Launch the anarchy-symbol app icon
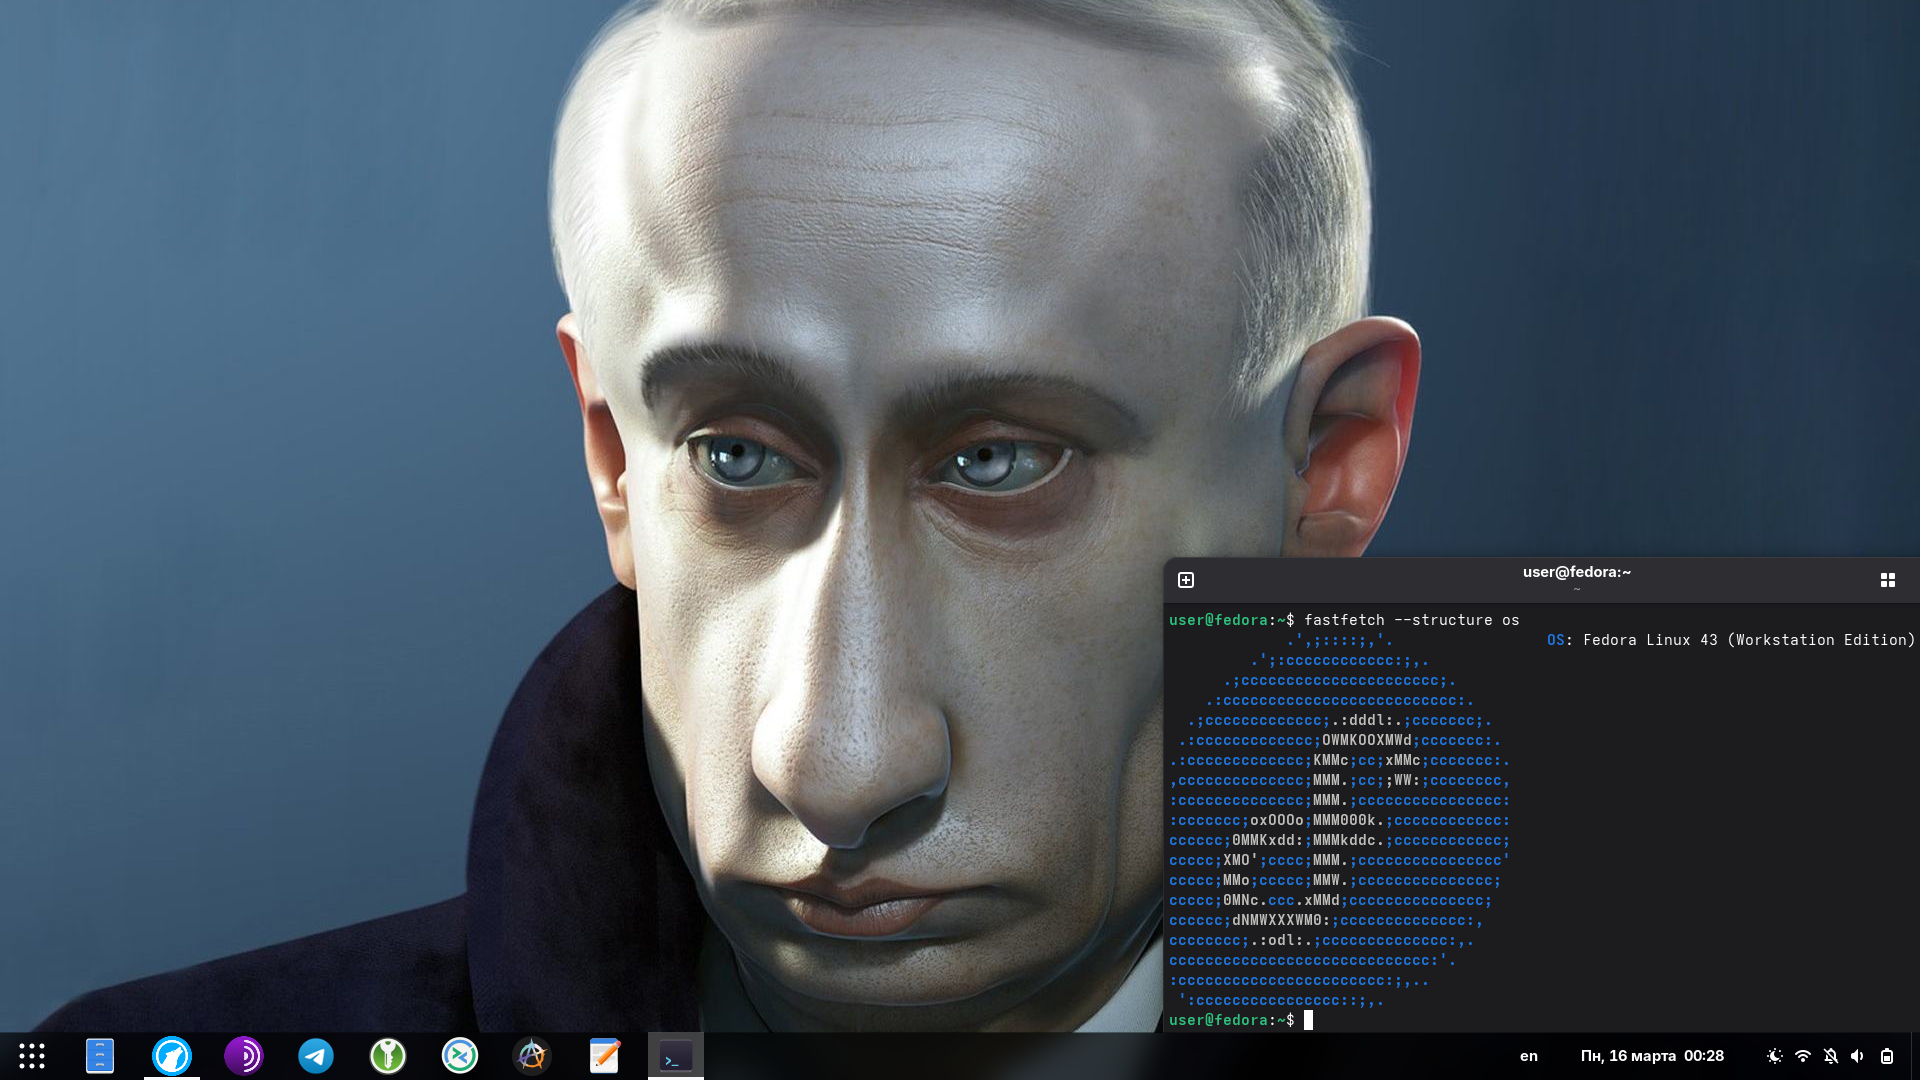The height and width of the screenshot is (1080, 1920). 532,1056
